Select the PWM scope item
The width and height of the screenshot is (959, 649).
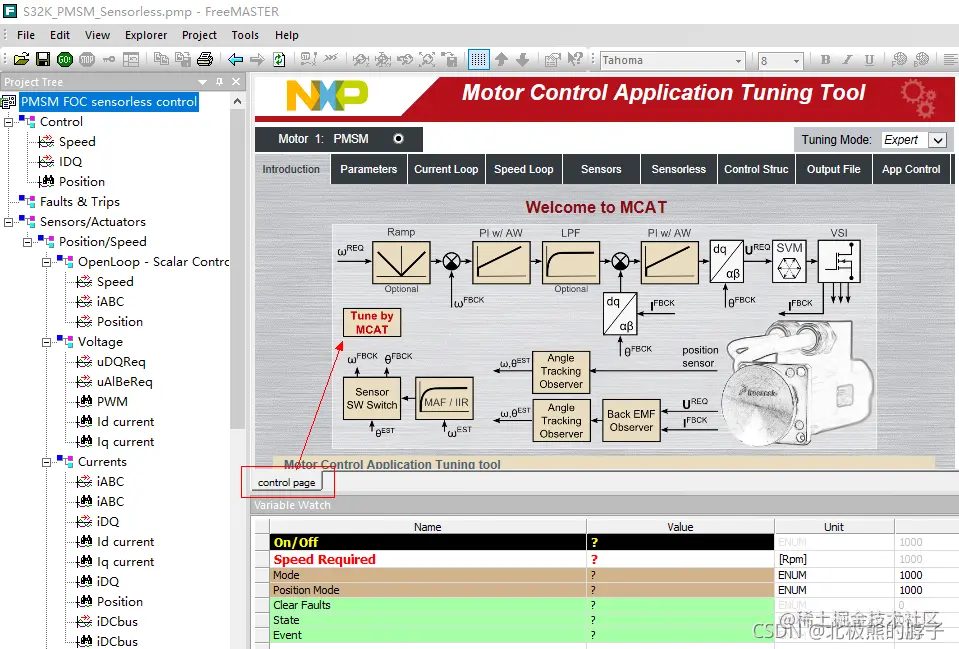(112, 402)
